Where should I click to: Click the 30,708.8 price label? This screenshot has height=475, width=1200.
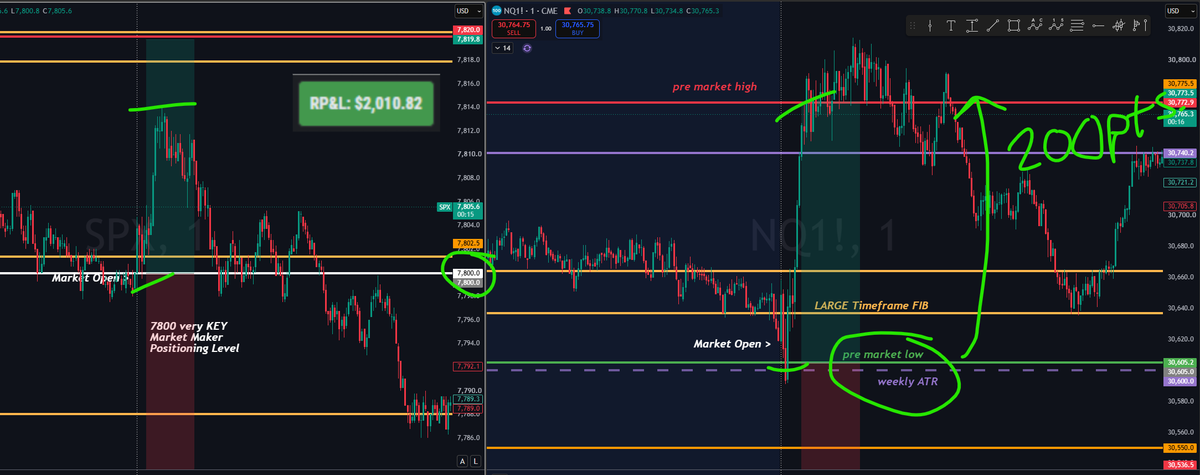tap(1180, 206)
